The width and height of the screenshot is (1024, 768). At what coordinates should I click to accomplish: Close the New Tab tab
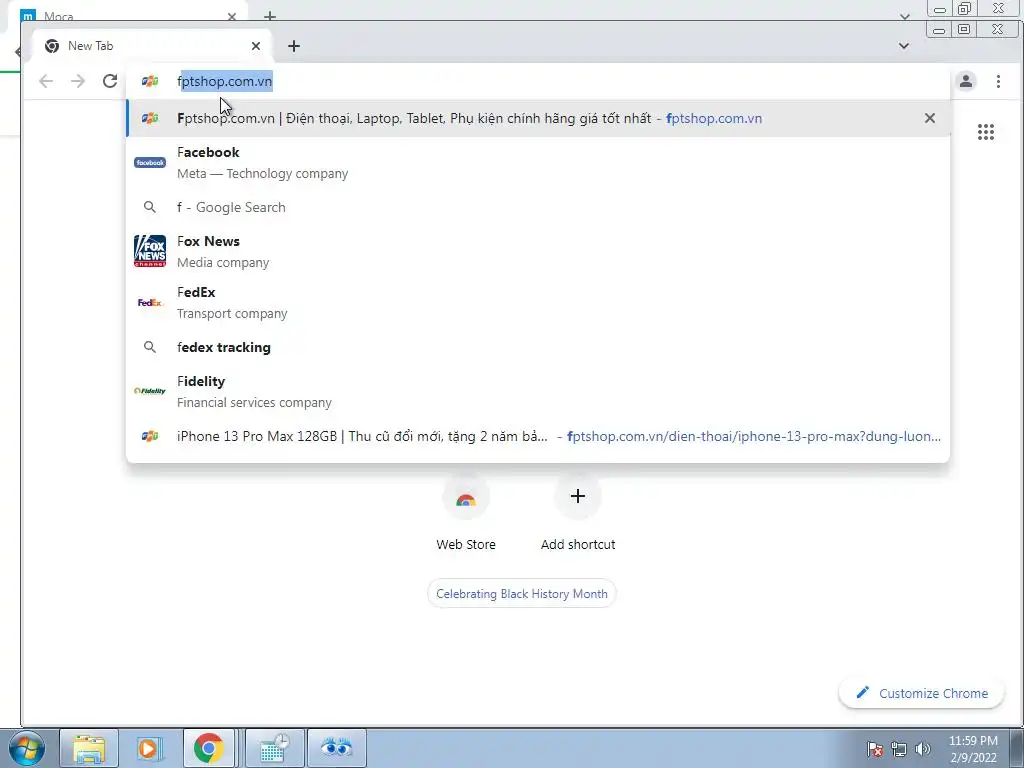pos(256,46)
